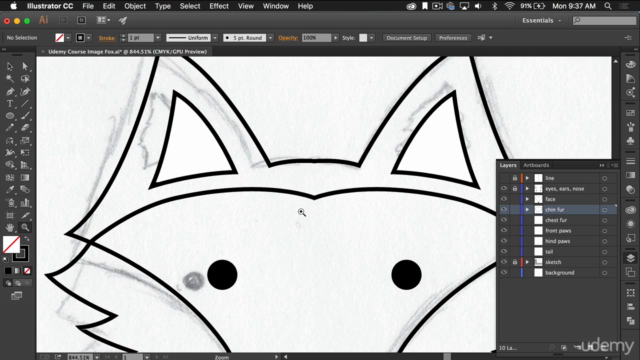Screen dimensions: 640x360
Task: Open the Window menu
Action: point(276,6)
